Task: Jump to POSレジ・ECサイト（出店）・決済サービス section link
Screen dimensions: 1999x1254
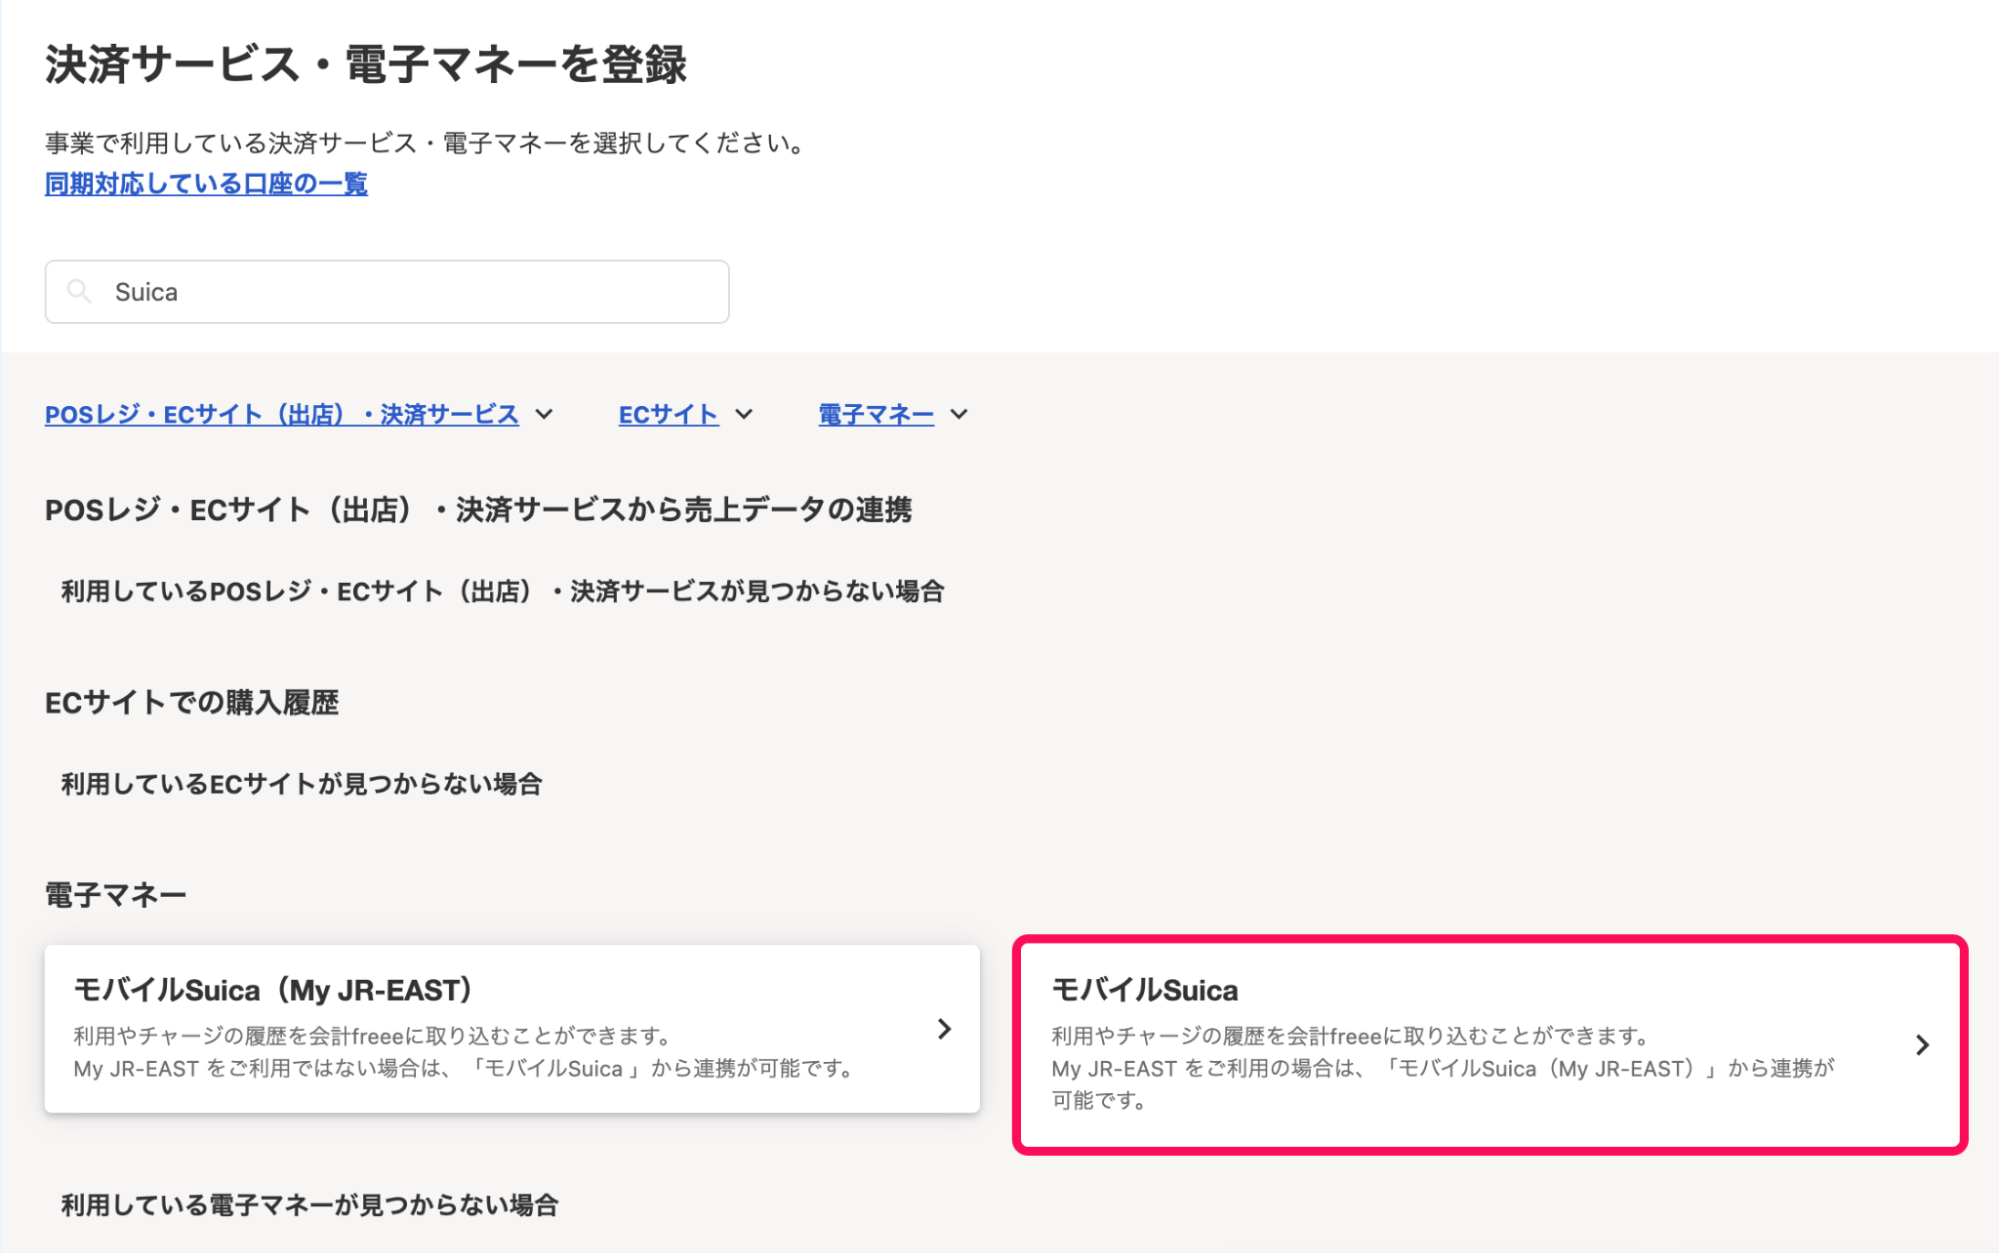Action: click(x=282, y=414)
